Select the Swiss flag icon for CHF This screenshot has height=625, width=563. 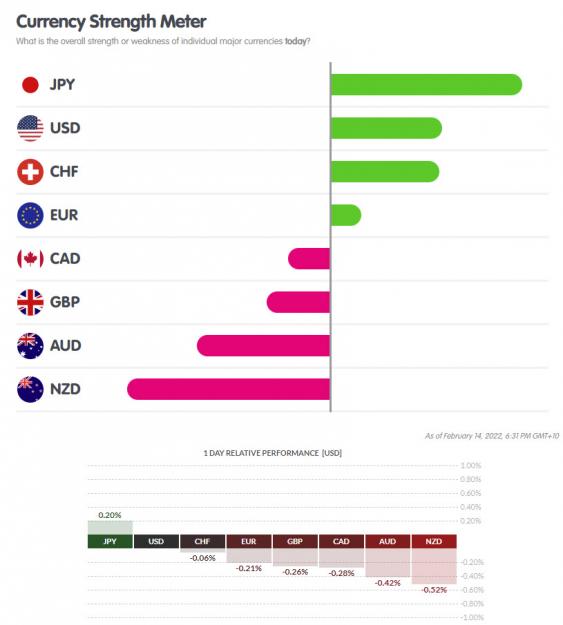[x=30, y=172]
